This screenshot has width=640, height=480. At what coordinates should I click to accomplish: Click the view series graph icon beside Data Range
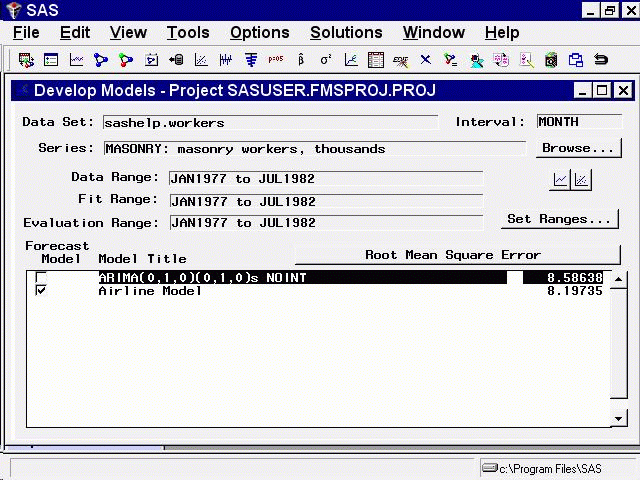click(561, 180)
